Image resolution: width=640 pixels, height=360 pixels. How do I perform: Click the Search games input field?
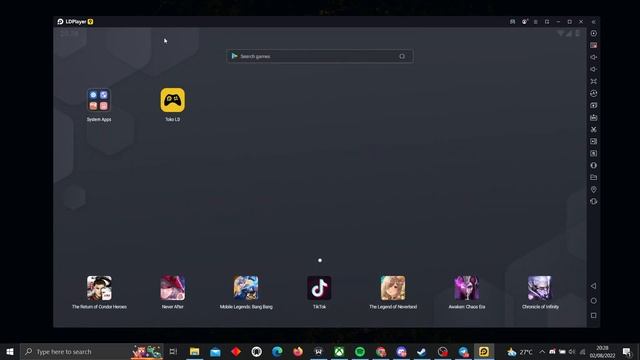tap(320, 56)
